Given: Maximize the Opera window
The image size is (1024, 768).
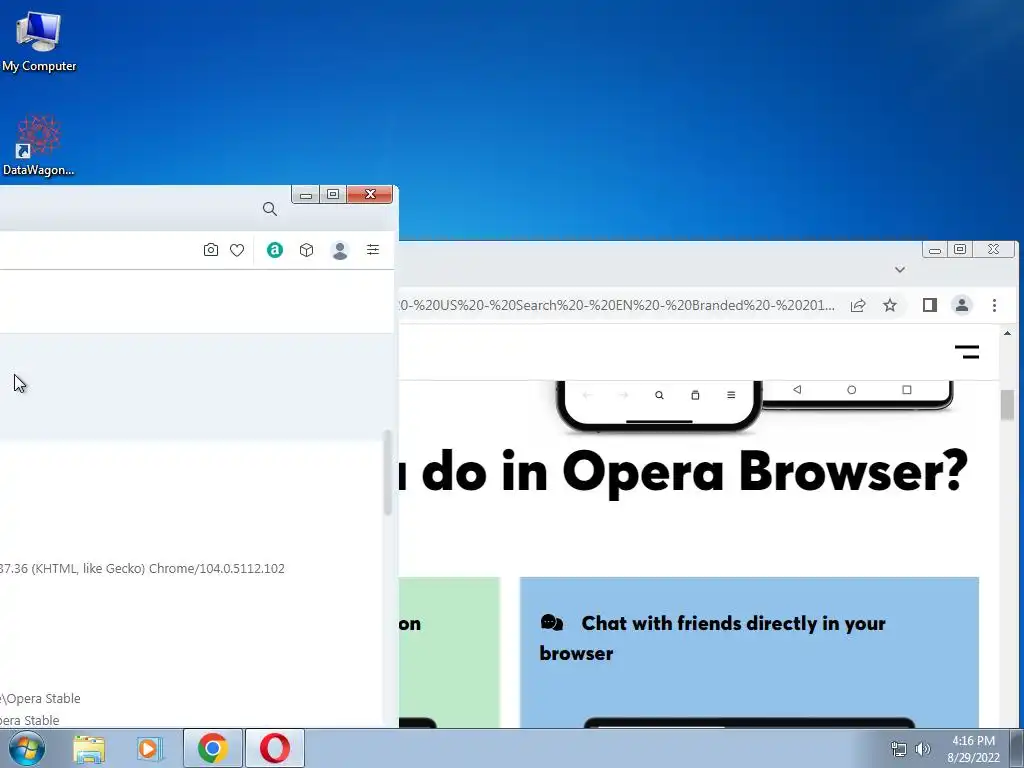Looking at the screenshot, I should pyautogui.click(x=333, y=195).
